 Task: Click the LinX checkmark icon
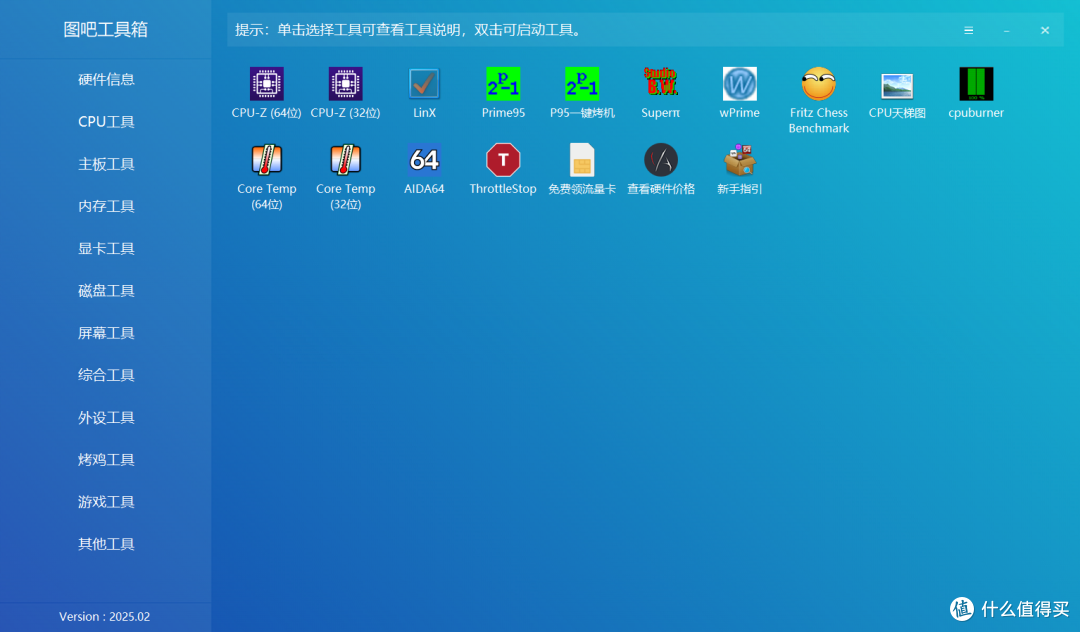tap(424, 84)
